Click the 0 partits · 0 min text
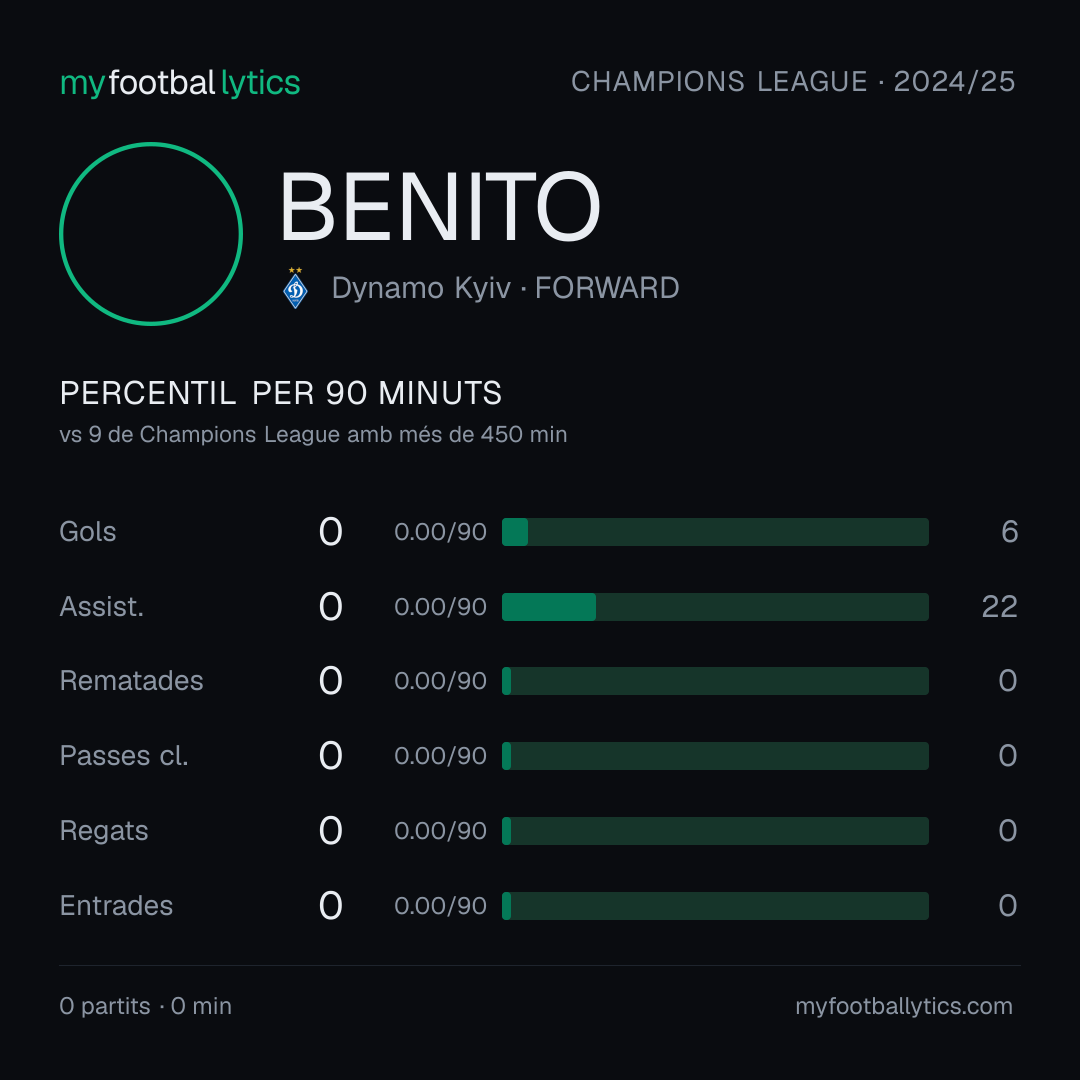The width and height of the screenshot is (1080, 1080). [145, 1006]
